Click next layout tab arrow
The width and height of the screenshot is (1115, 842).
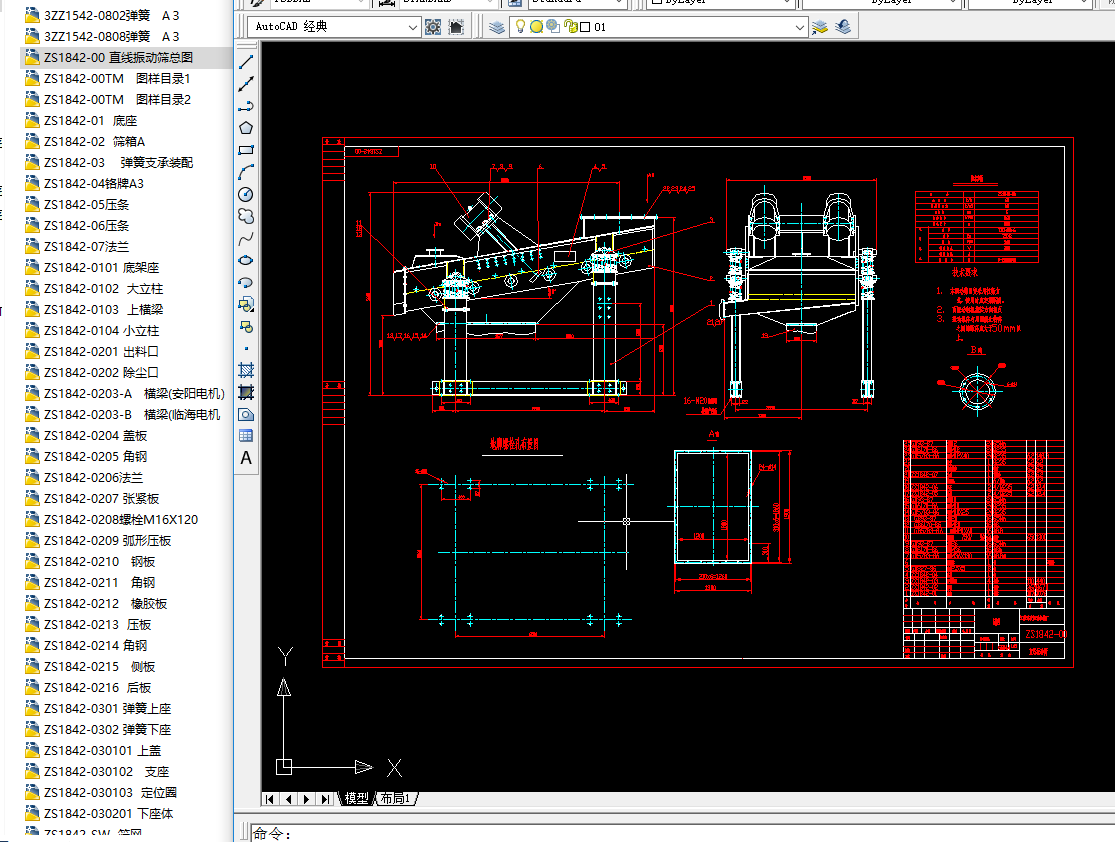pos(306,799)
